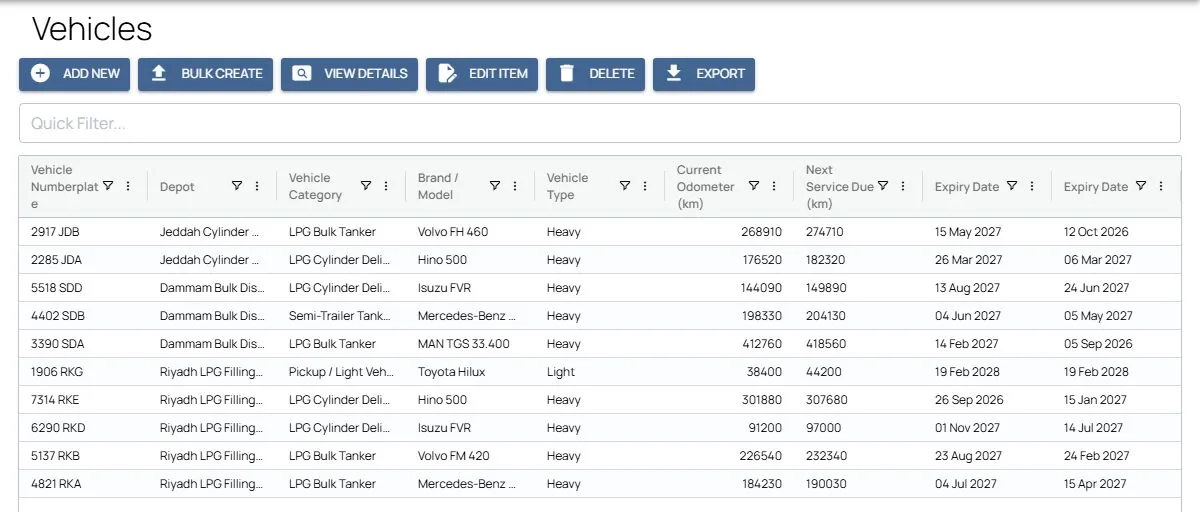This screenshot has height=512, width=1200.
Task: Open the filter for Vehicle Type column
Action: click(624, 186)
